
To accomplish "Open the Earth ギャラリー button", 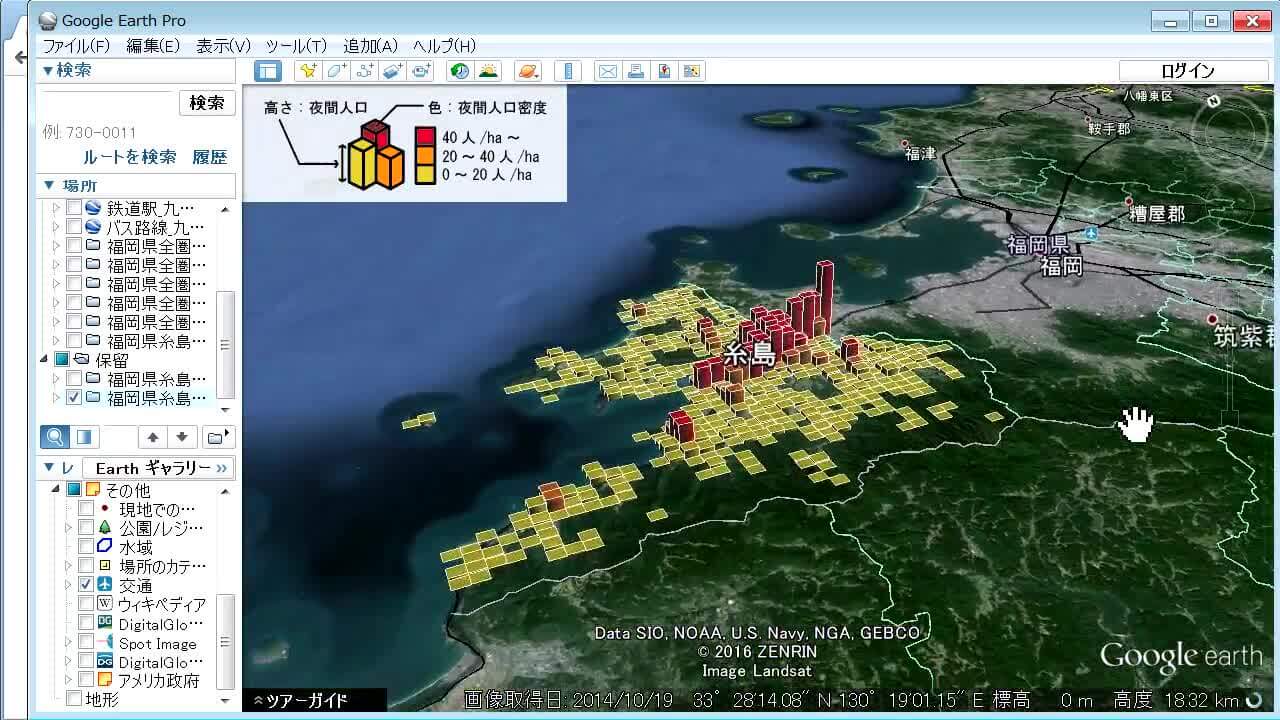I will click(158, 468).
